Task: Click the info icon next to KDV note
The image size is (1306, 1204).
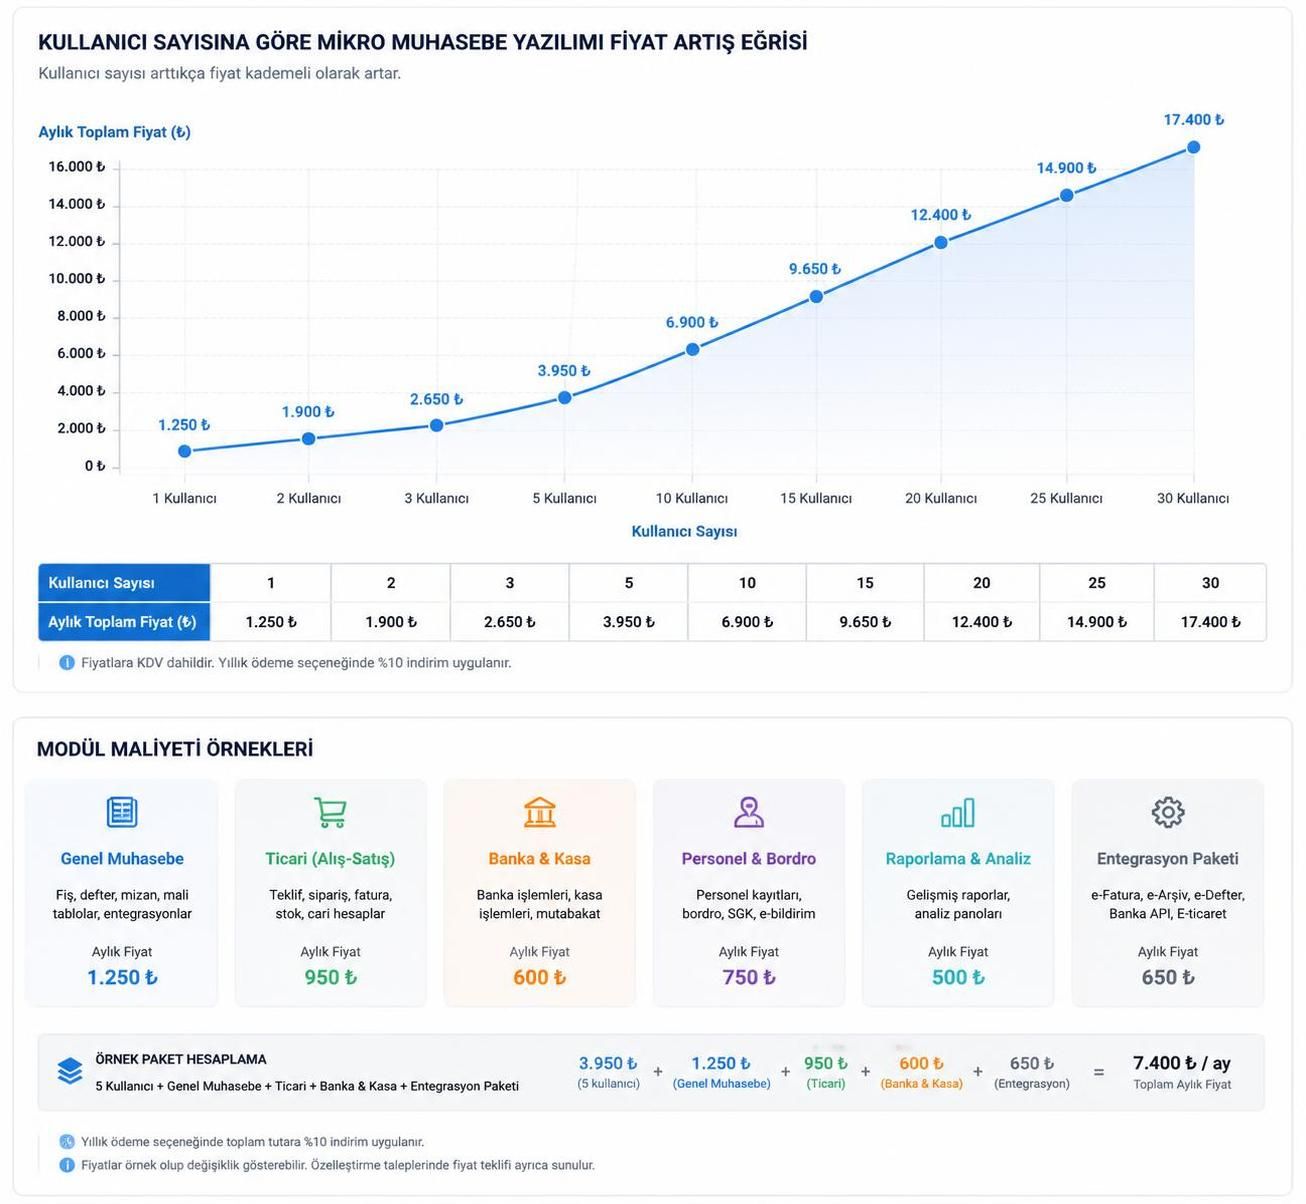Action: [67, 662]
